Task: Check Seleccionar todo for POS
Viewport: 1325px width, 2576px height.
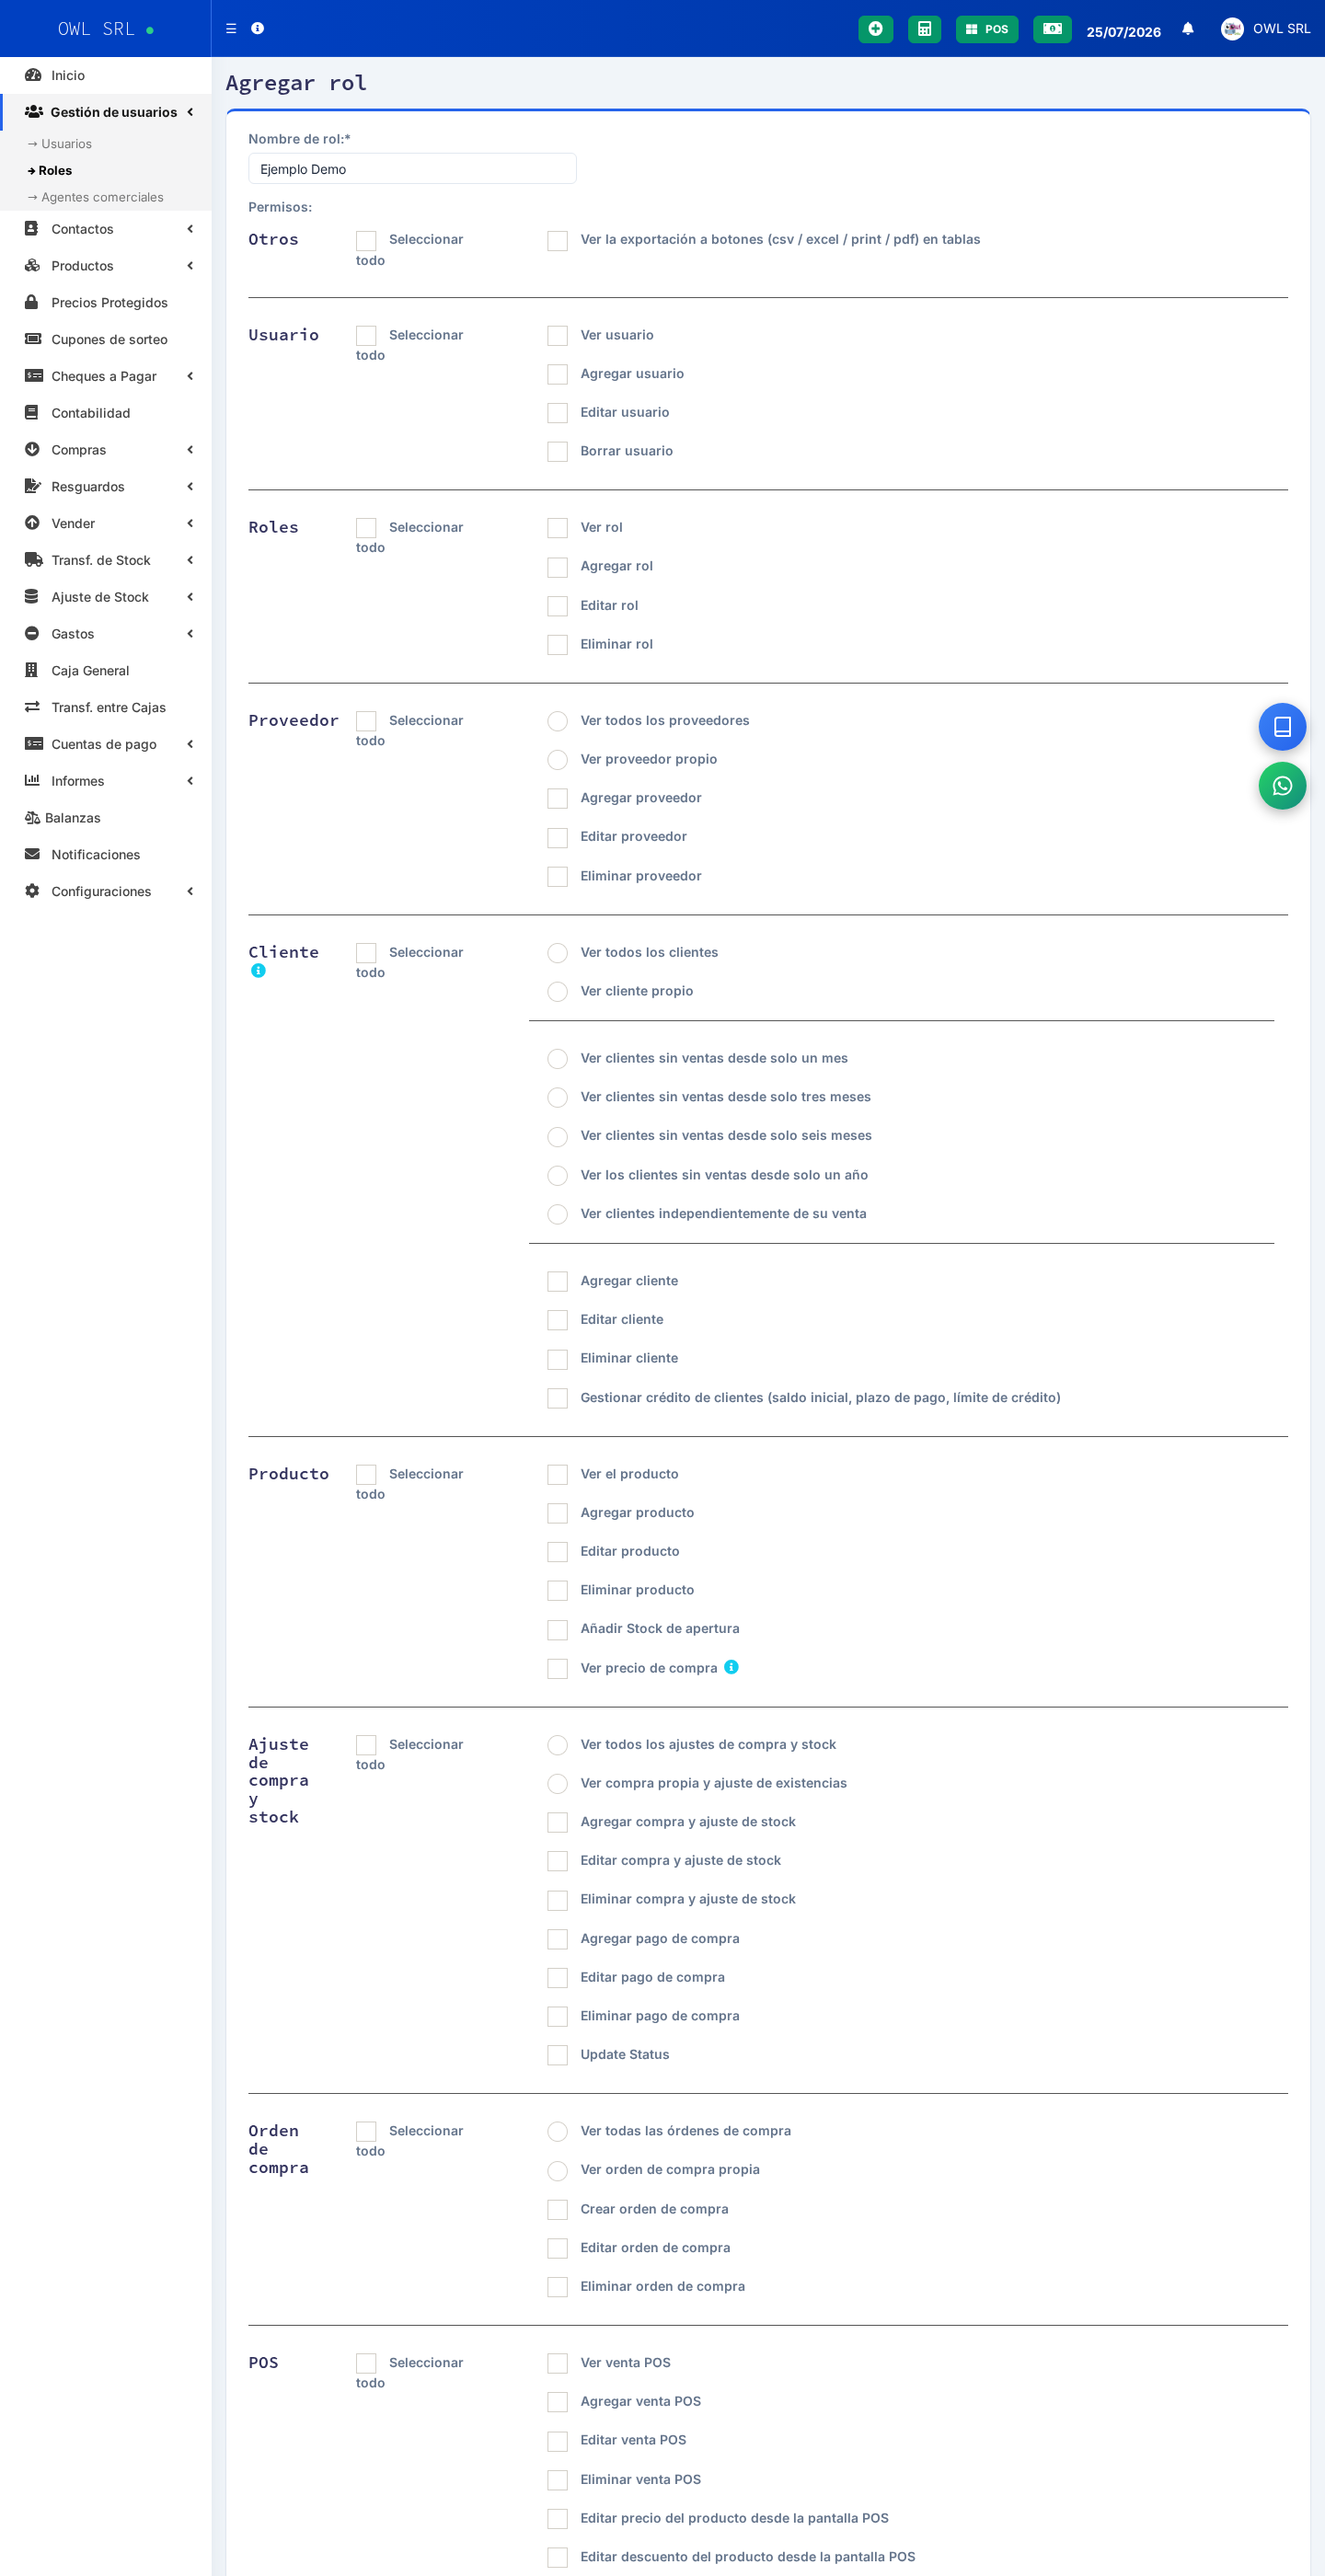Action: pos(366,2364)
